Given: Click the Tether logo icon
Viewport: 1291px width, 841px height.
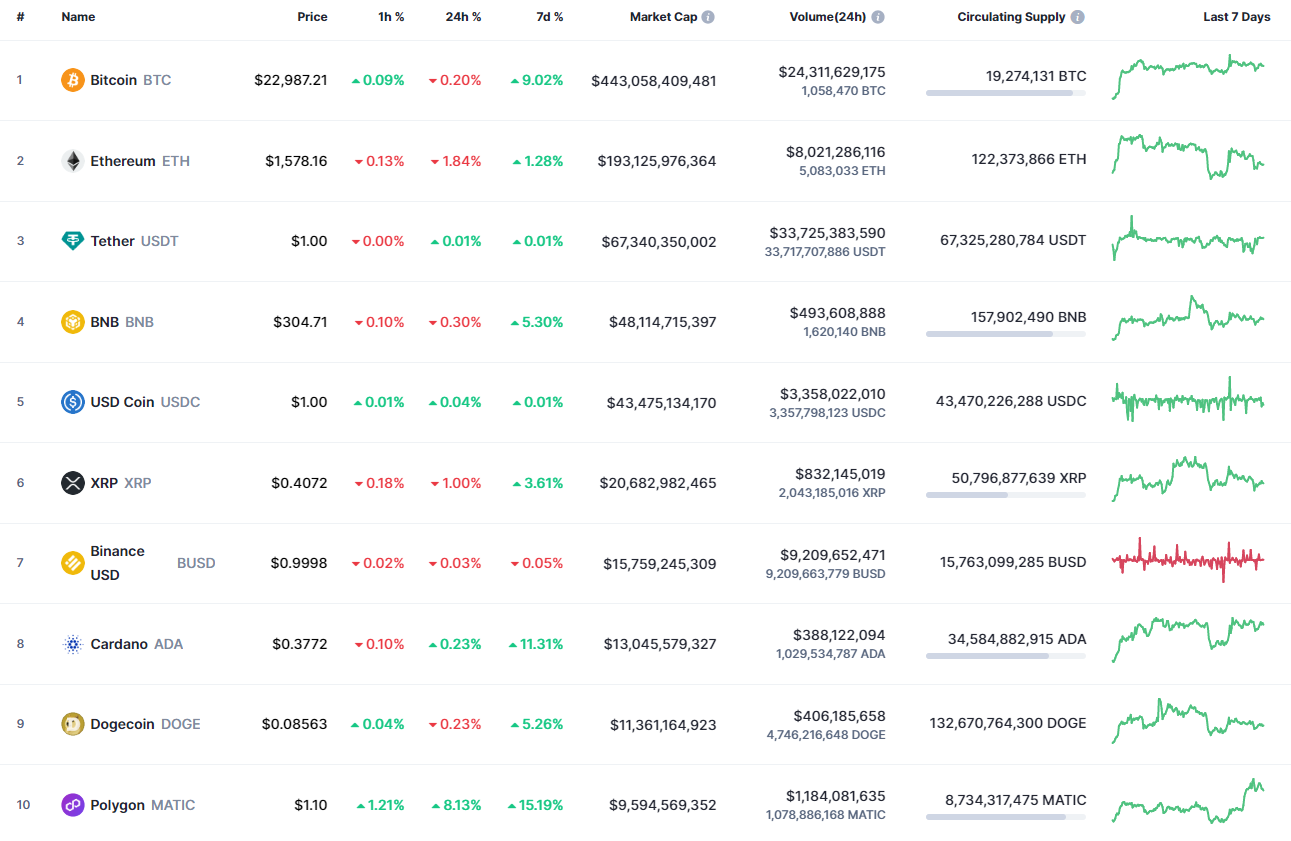Looking at the screenshot, I should [x=71, y=241].
